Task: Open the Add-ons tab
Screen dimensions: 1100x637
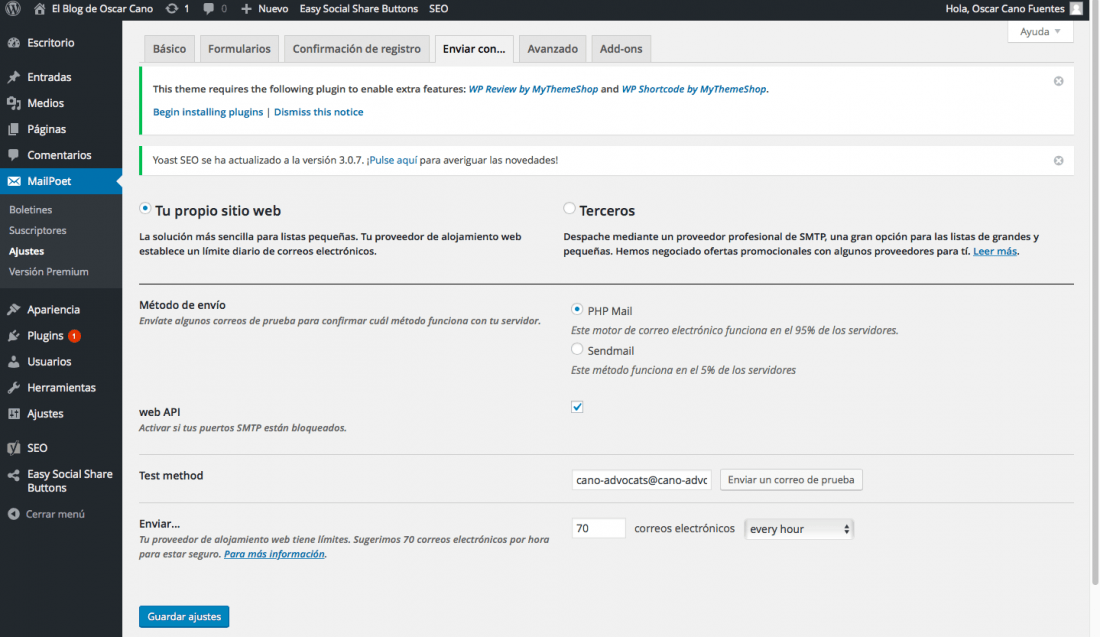Action: click(621, 48)
